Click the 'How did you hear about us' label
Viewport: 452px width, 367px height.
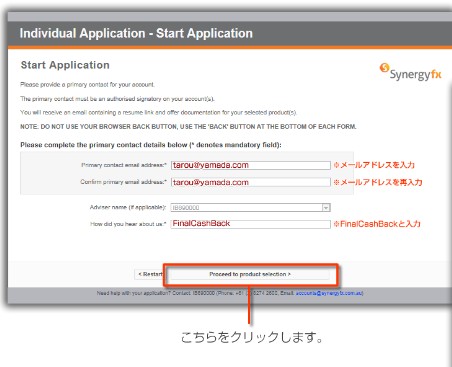(128, 224)
